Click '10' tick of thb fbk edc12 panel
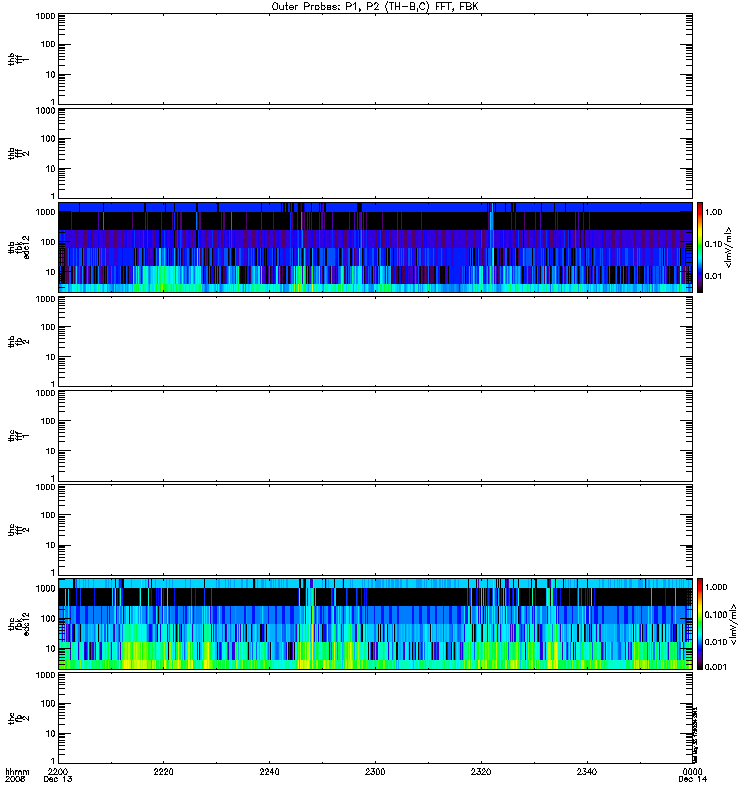 (x=51, y=272)
